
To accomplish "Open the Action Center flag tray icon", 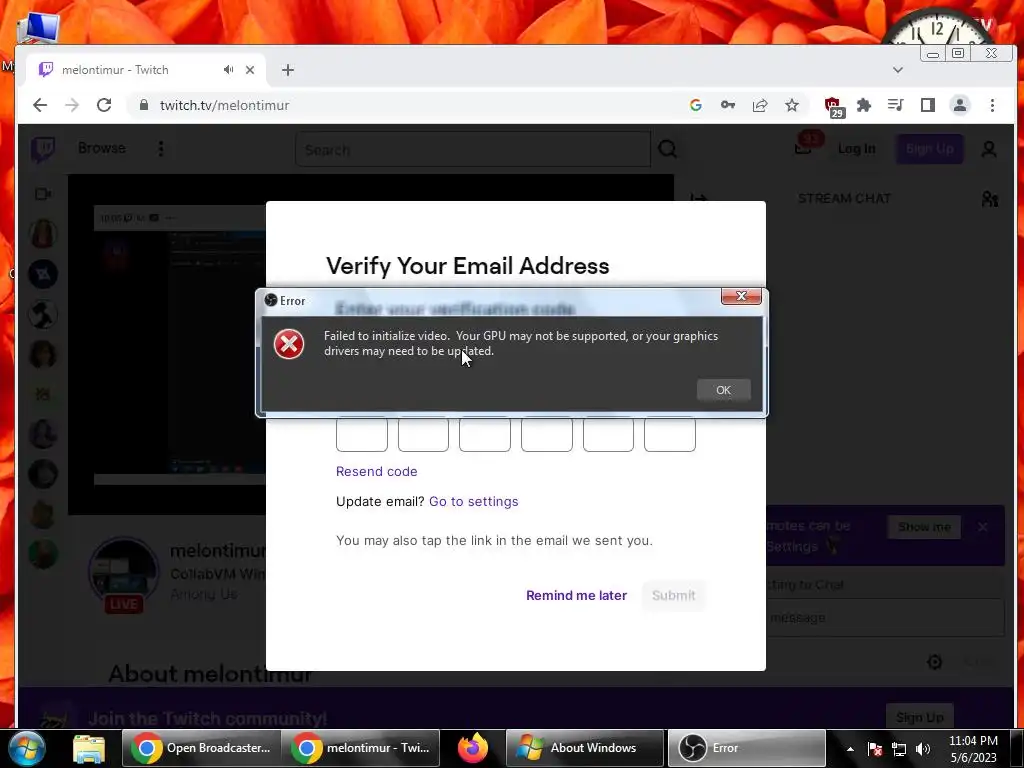I will pyautogui.click(x=874, y=749).
